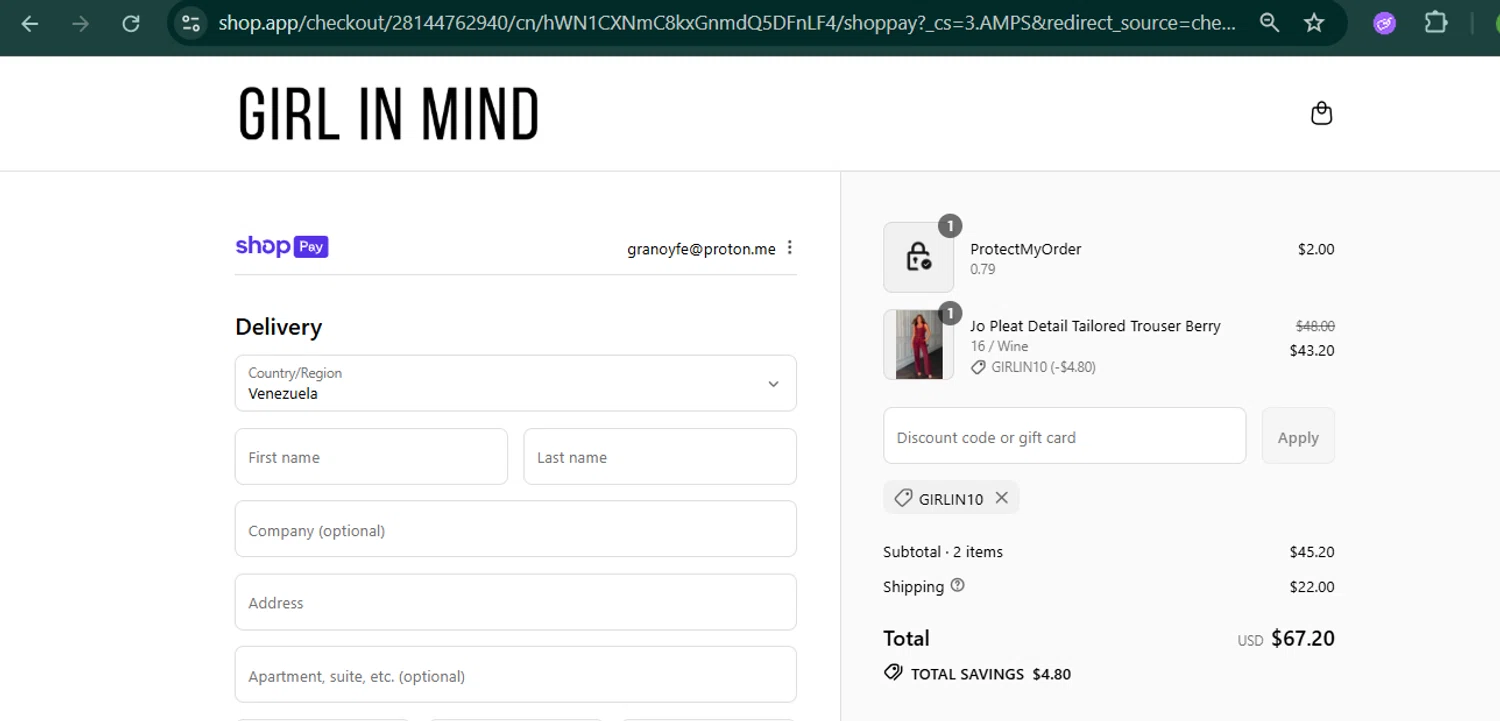Click the Apply discount button
This screenshot has height=721, width=1500.
click(1298, 436)
